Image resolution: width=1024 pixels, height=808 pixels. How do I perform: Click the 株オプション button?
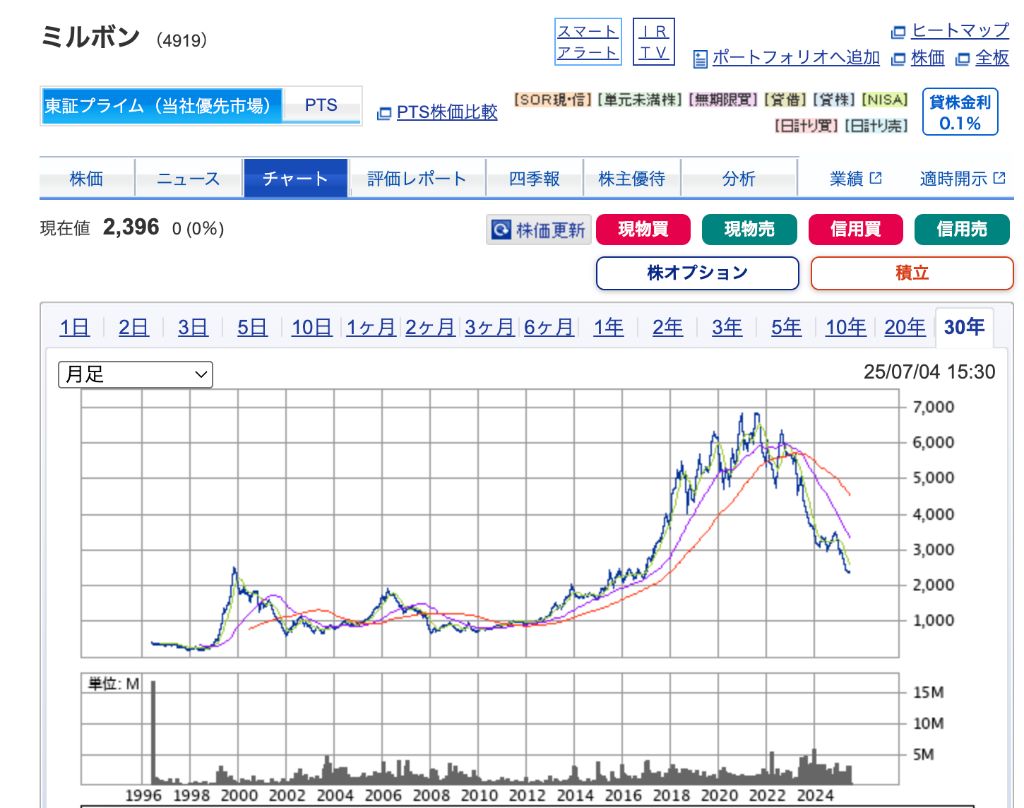pyautogui.click(x=697, y=273)
